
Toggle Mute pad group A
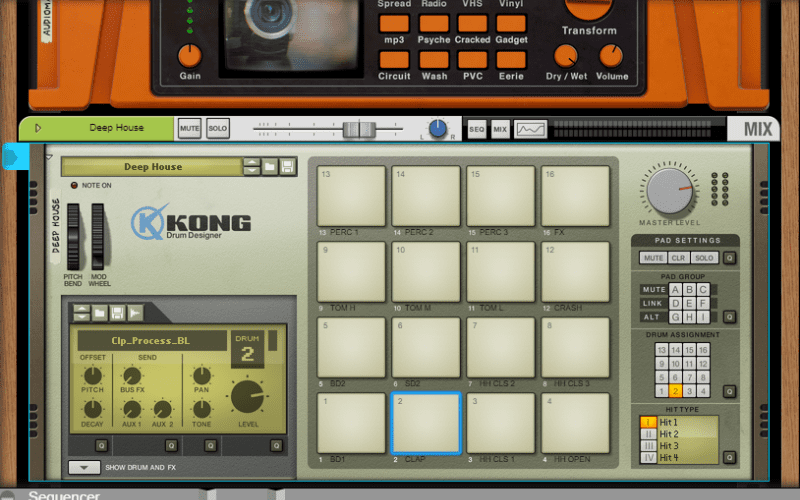[675, 289]
